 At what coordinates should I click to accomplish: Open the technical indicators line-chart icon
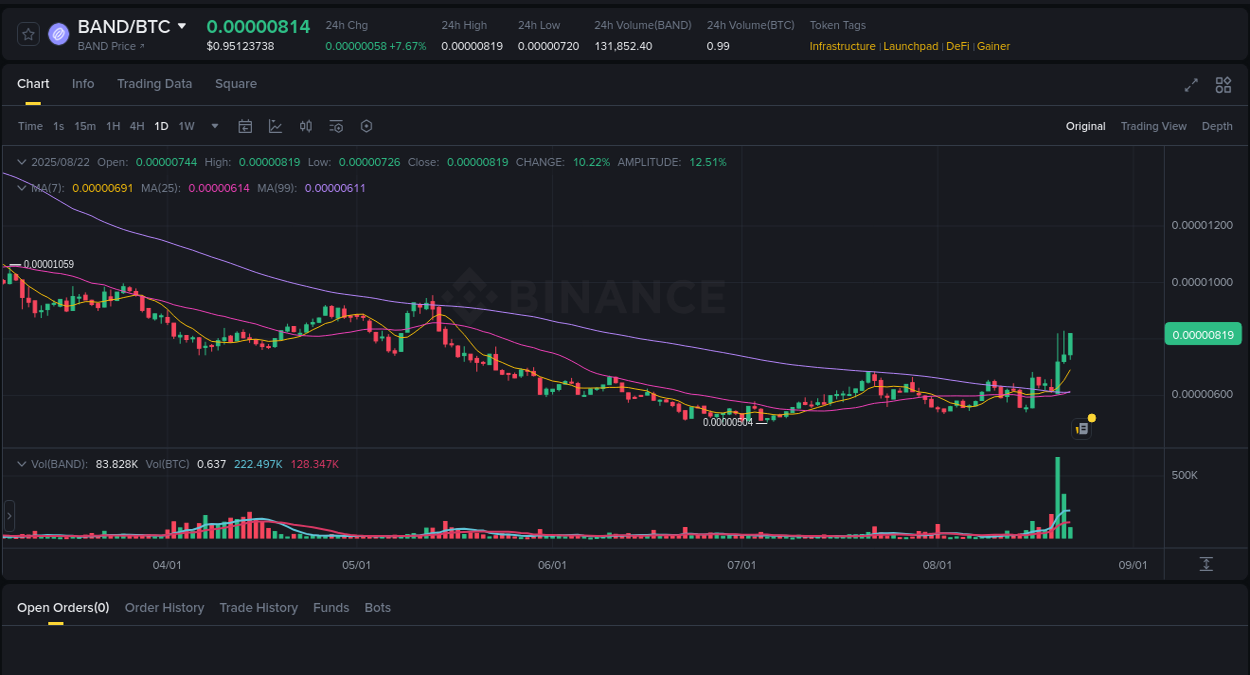[x=275, y=126]
